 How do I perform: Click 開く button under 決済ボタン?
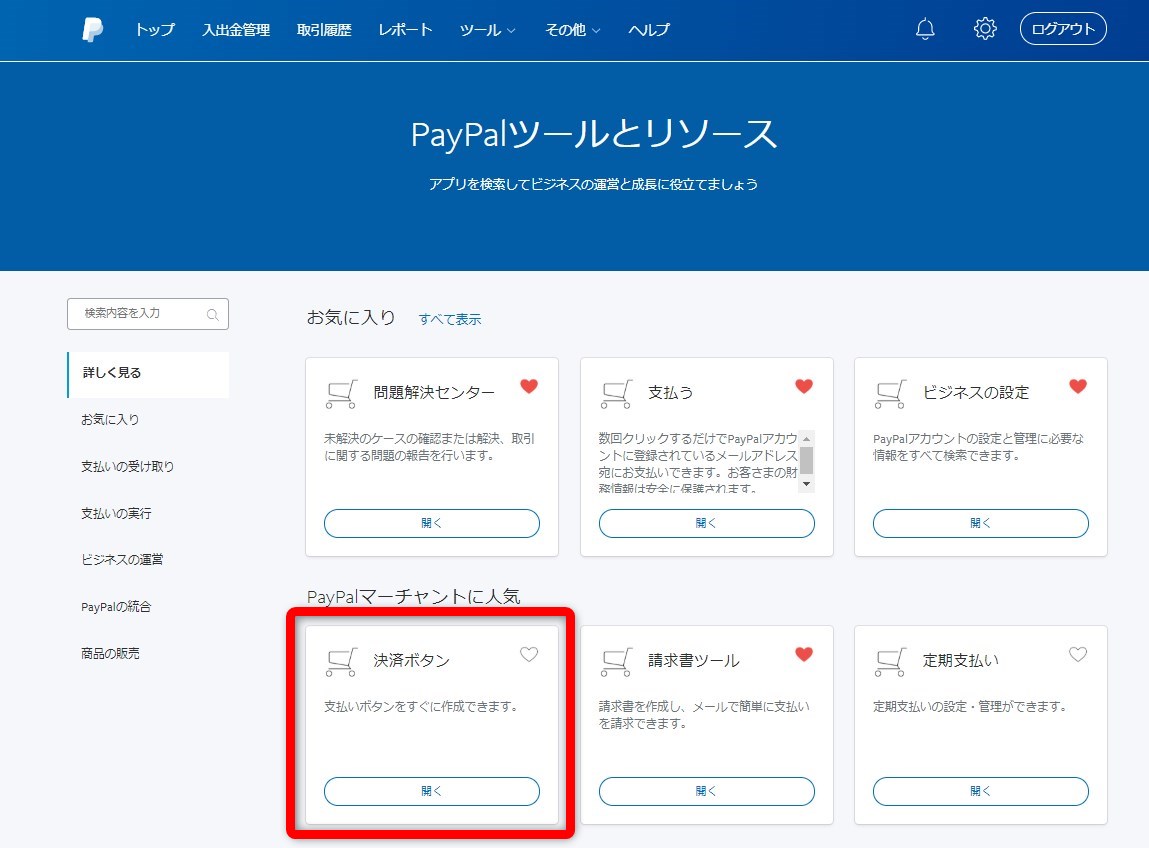431,791
